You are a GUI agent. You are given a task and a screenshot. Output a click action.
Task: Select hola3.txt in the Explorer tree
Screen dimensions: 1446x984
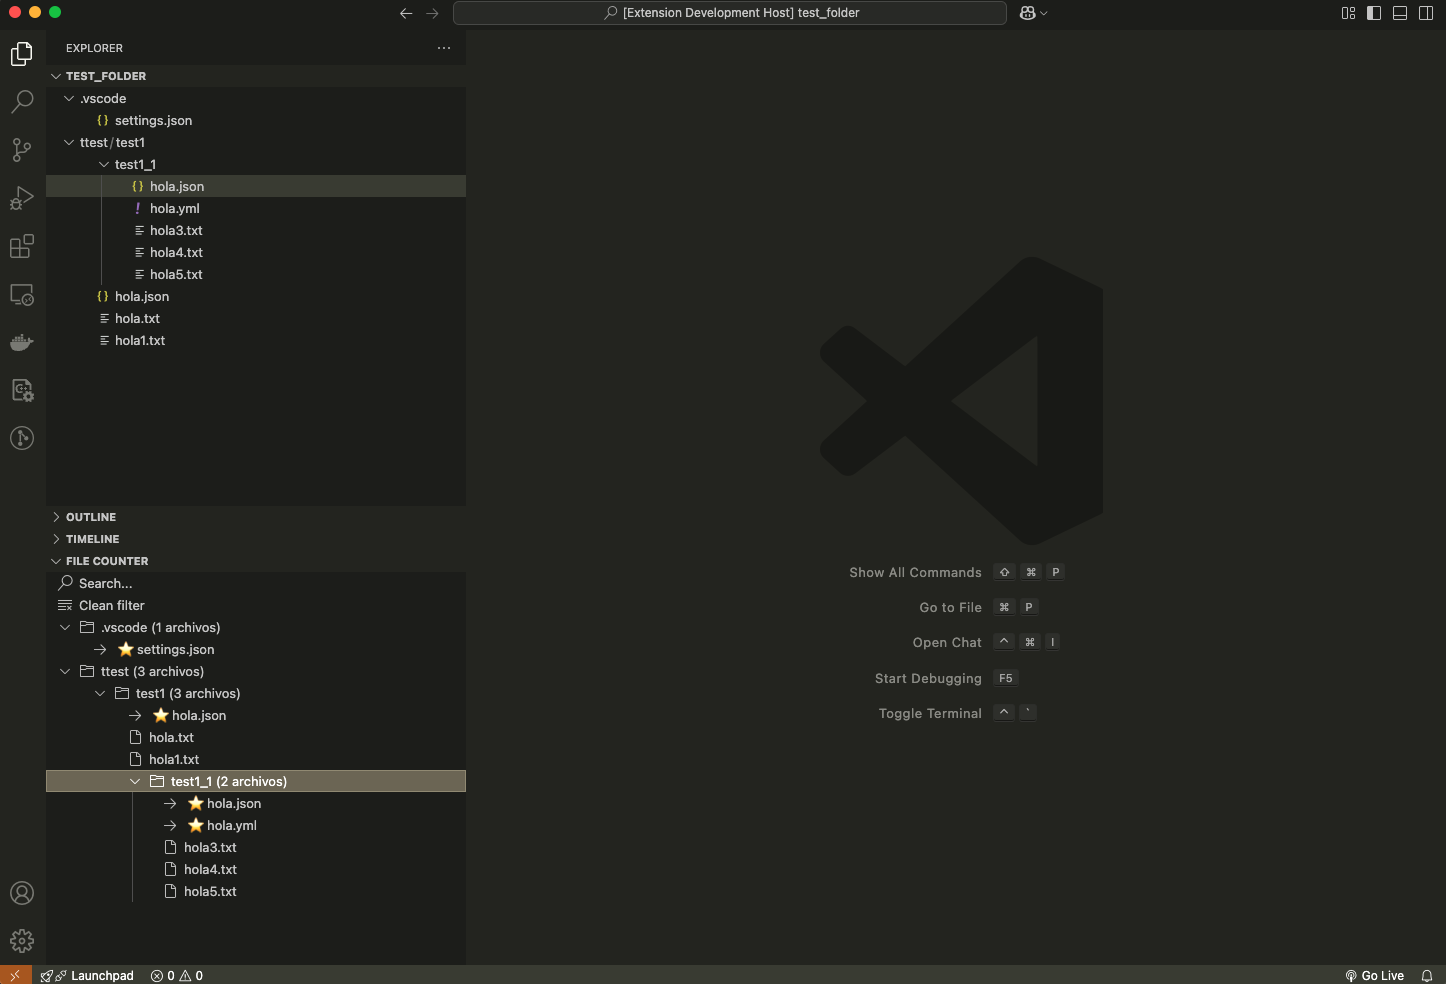coord(256,230)
